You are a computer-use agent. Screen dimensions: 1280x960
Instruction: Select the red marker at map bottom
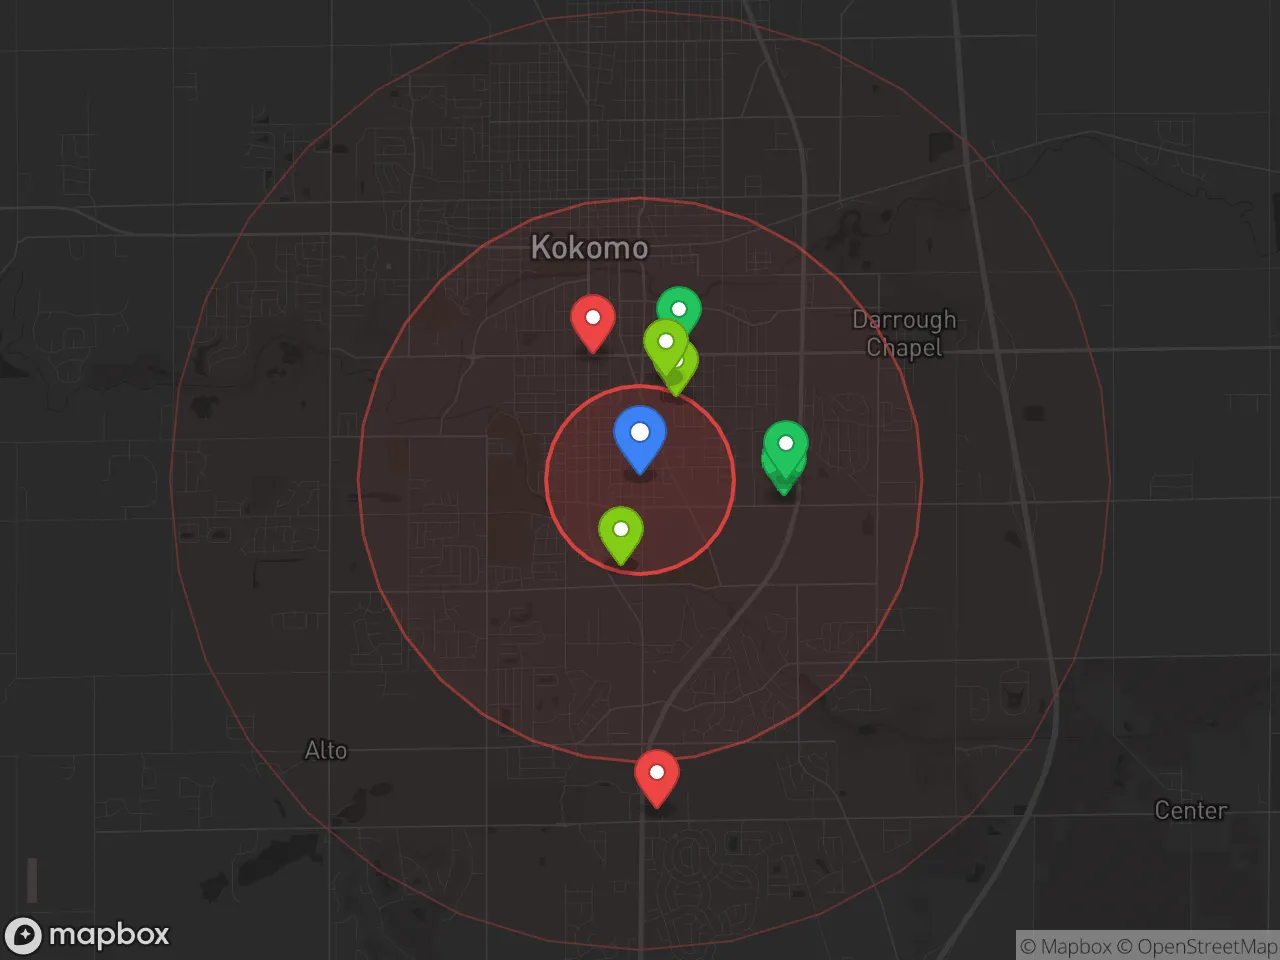click(657, 778)
